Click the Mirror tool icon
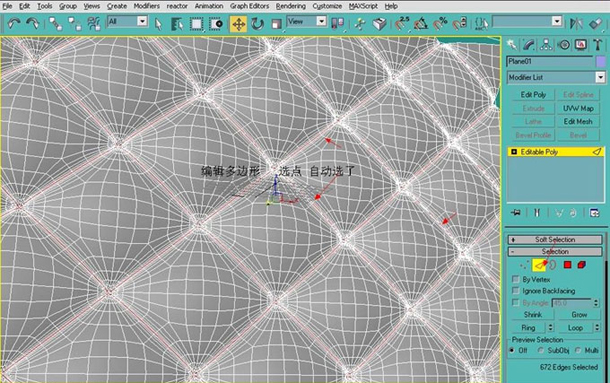 [x=576, y=24]
